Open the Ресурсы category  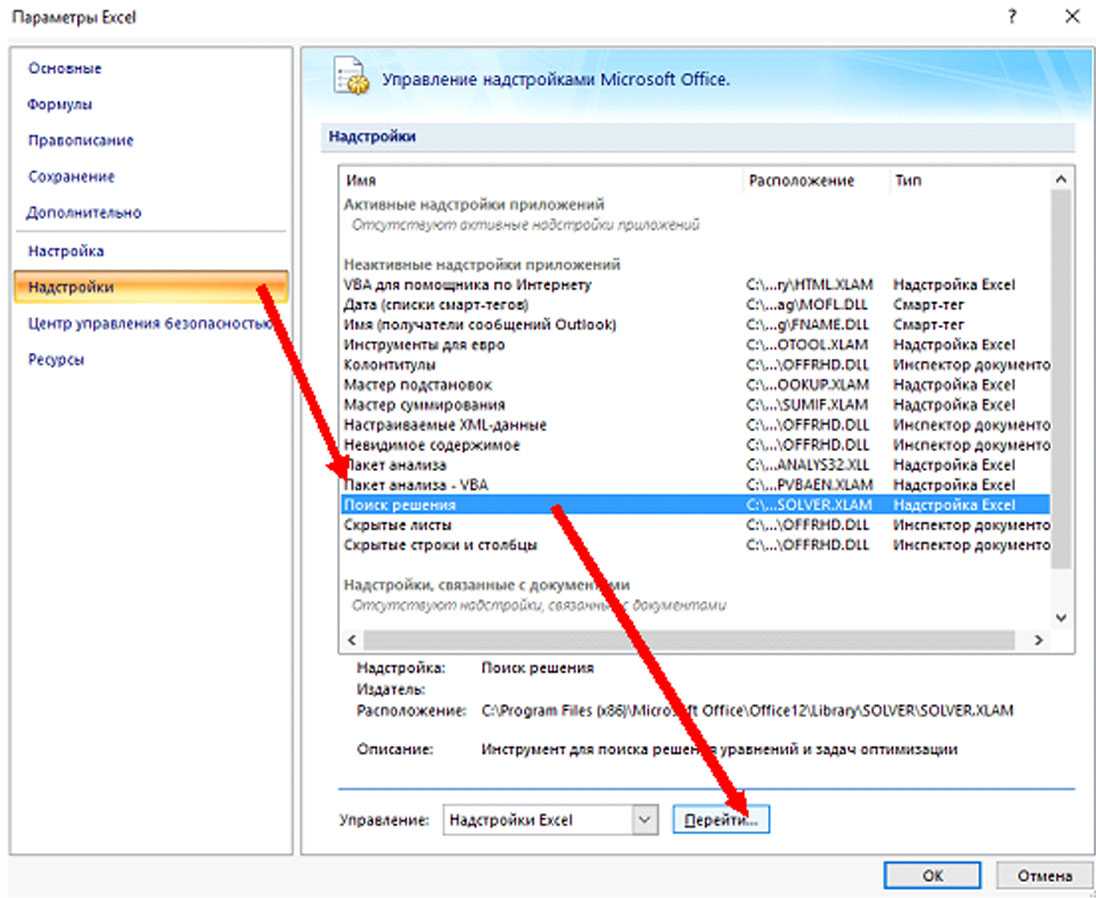tap(56, 360)
